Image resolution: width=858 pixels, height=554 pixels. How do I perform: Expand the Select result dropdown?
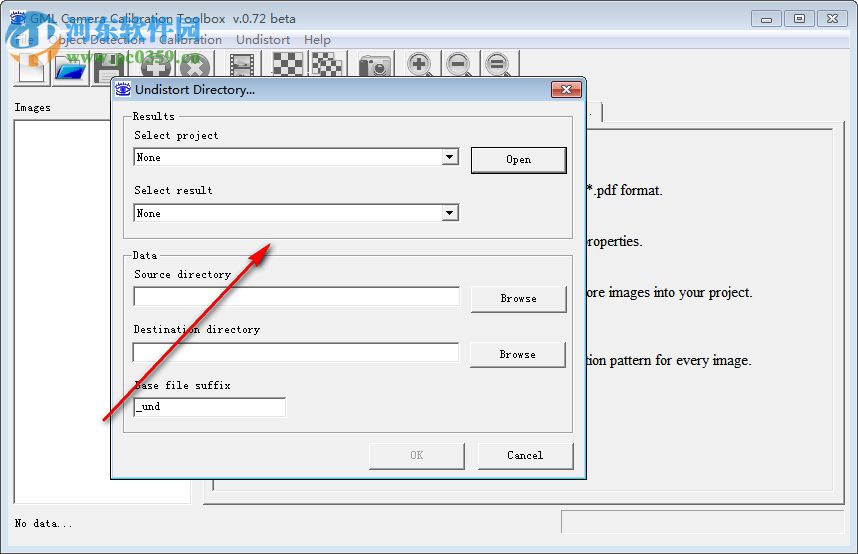(x=450, y=213)
